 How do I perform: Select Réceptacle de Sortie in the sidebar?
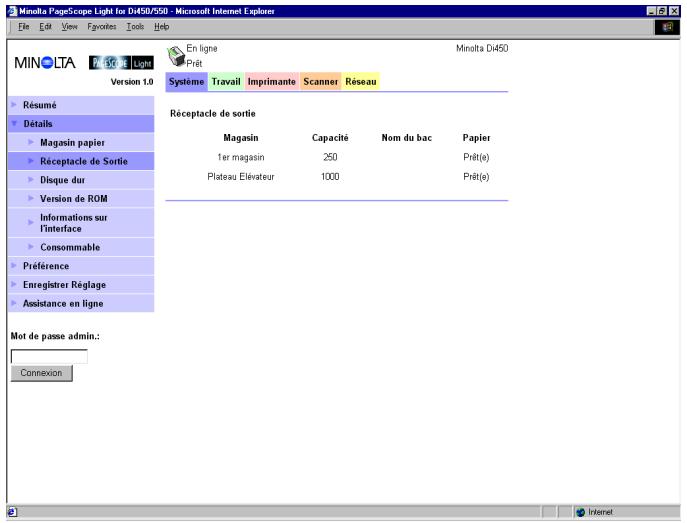[x=84, y=161]
